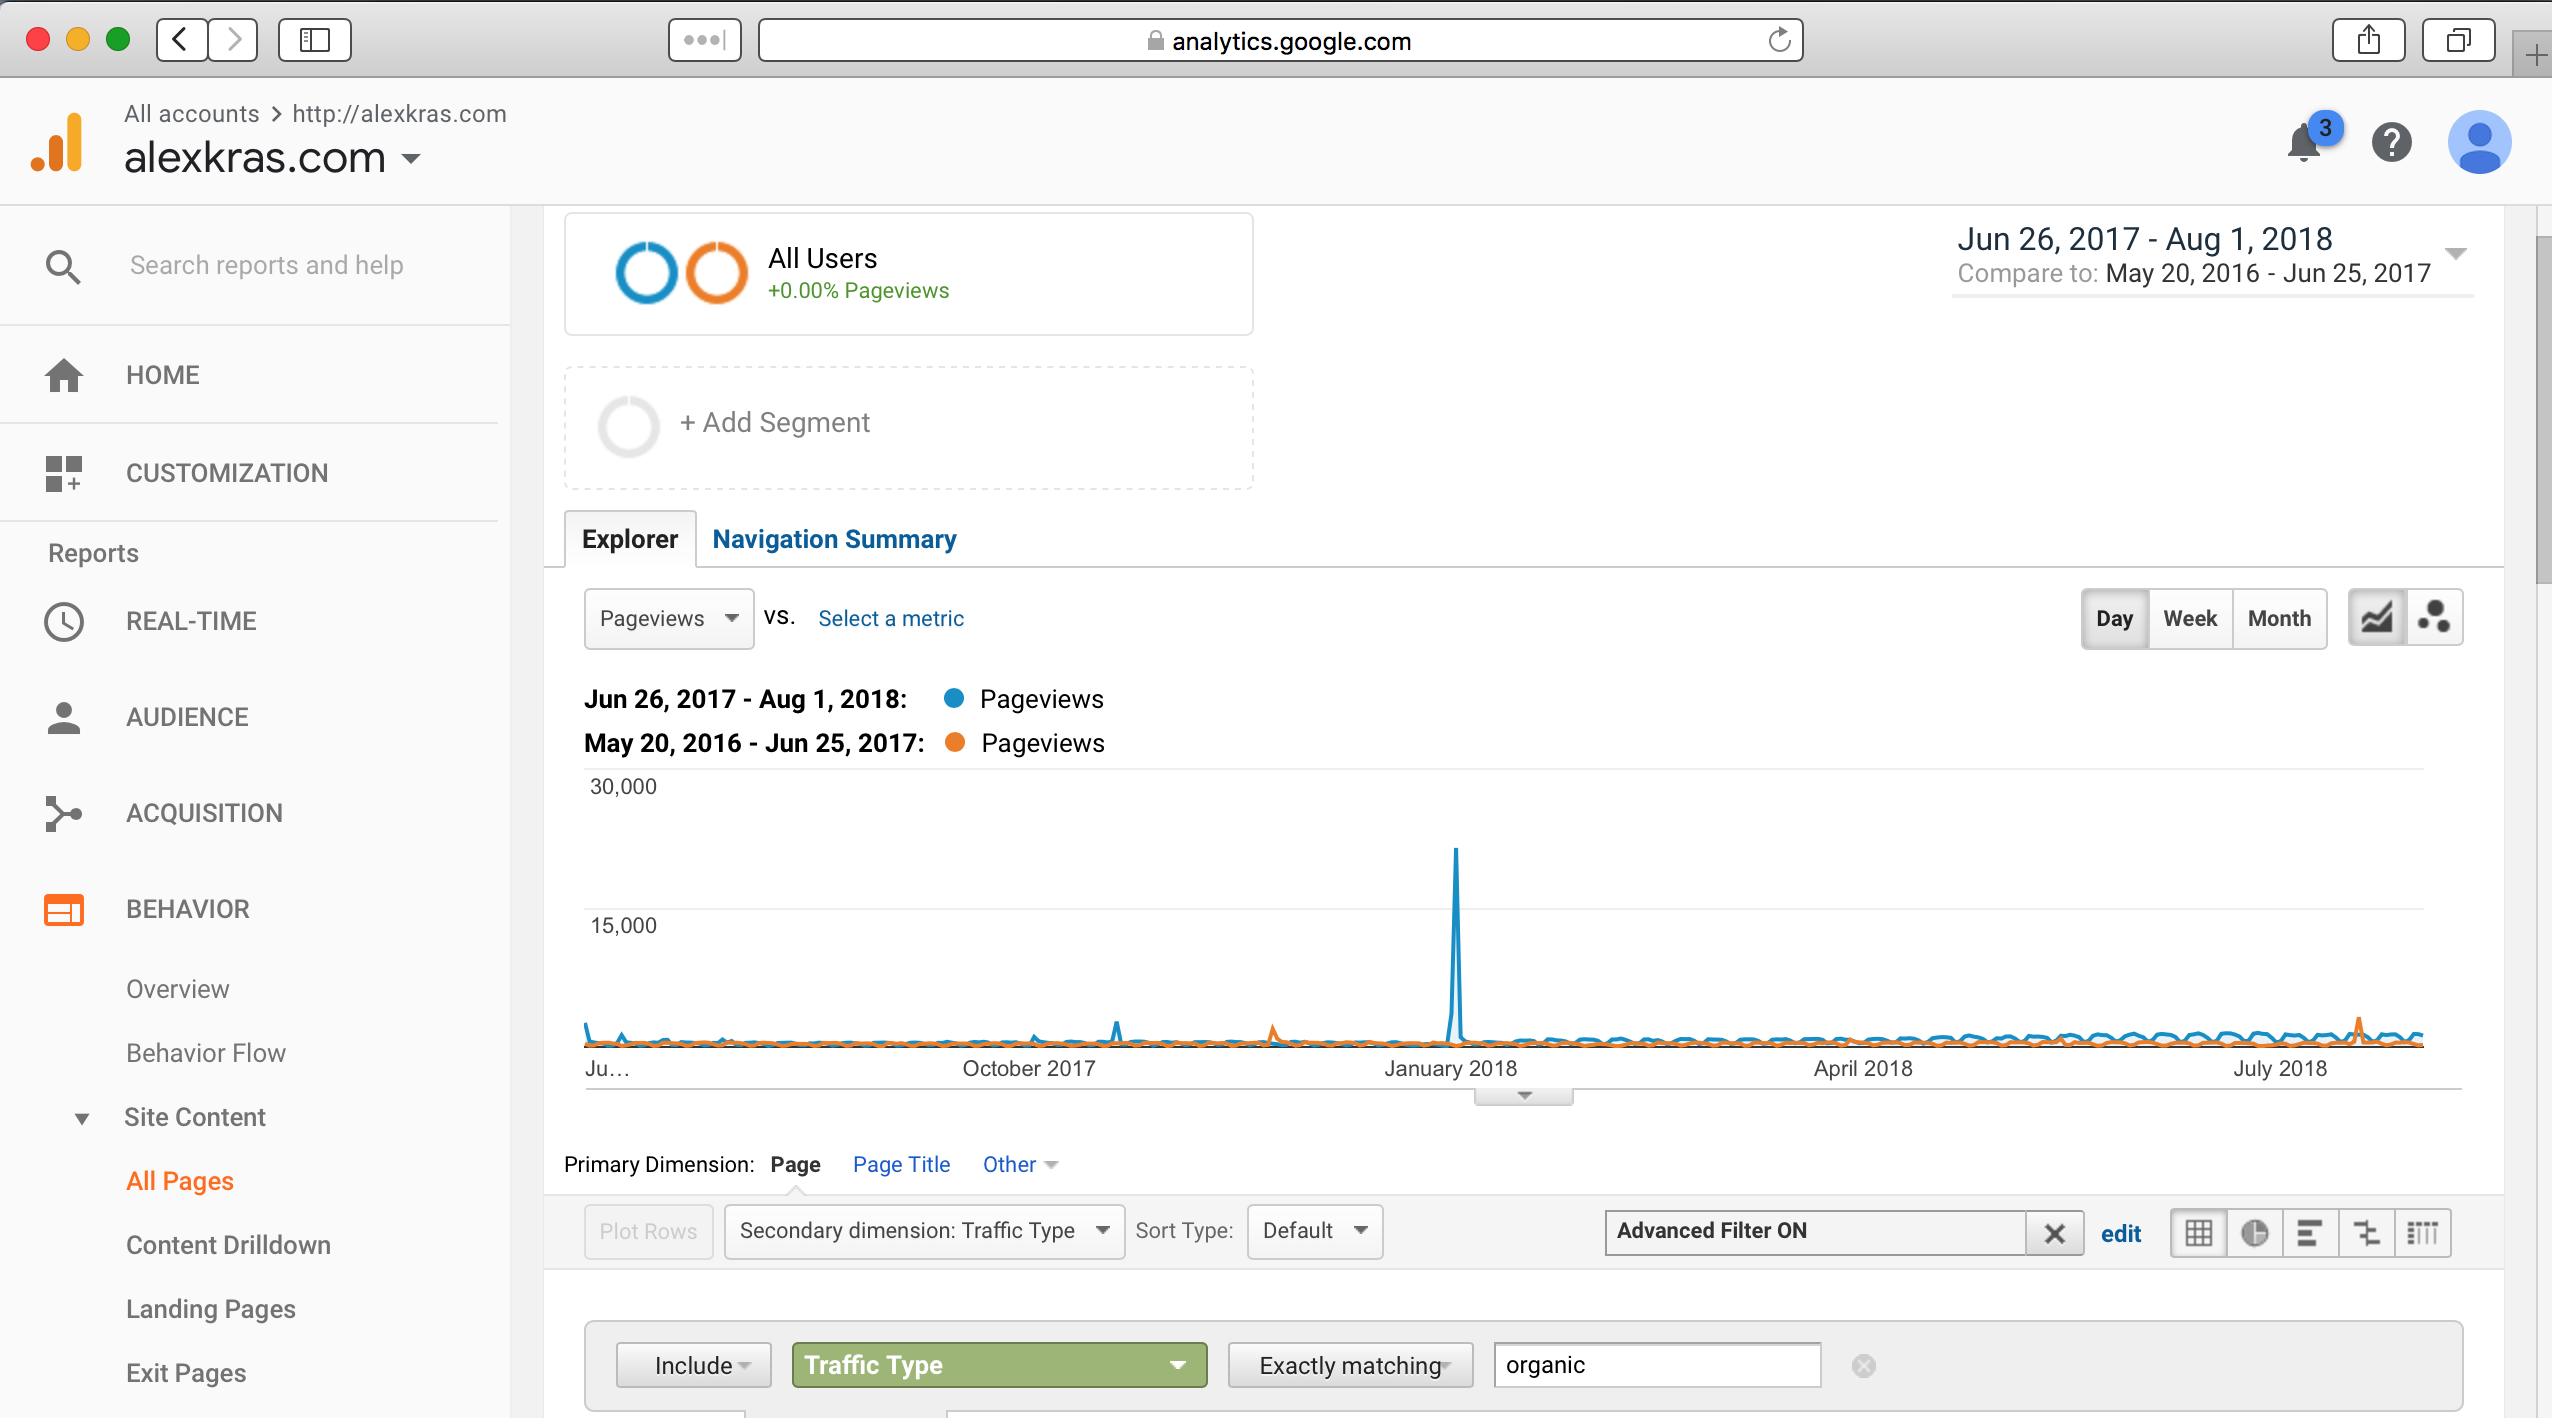This screenshot has width=2552, height=1418.
Task: Select the pie chart percentage view icon
Action: click(x=2254, y=1232)
